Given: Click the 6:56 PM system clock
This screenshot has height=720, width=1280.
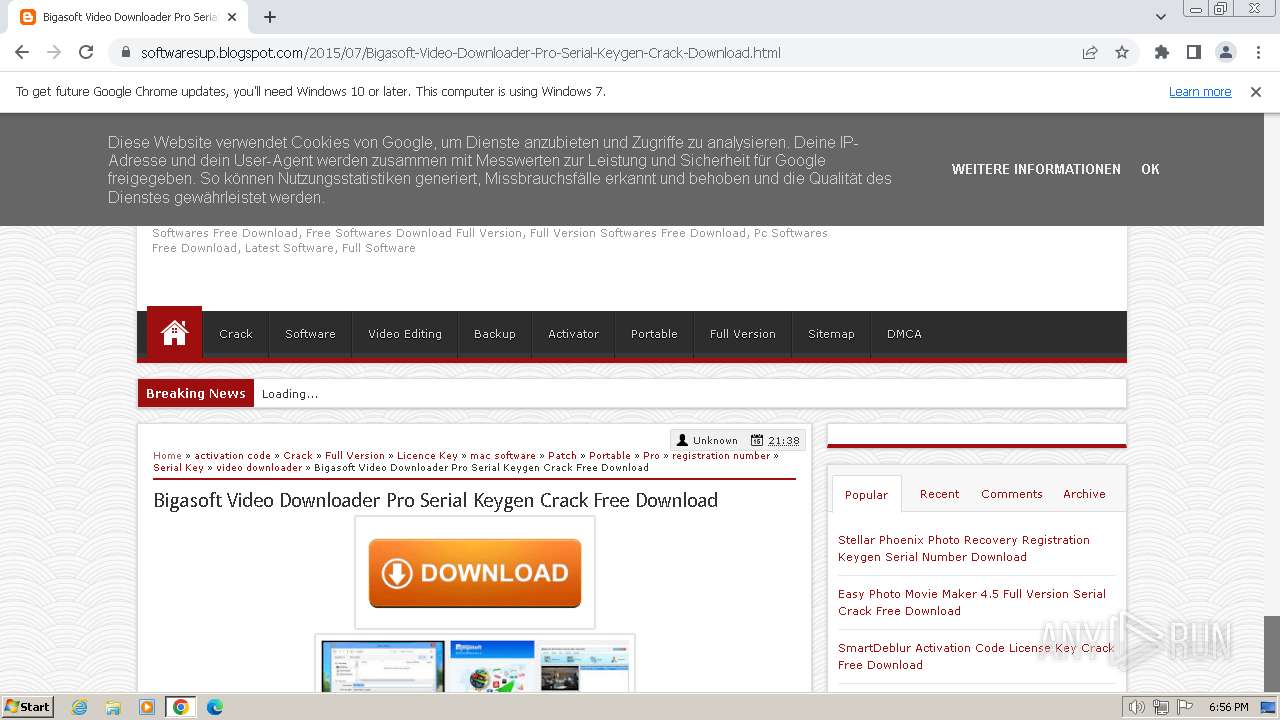Looking at the screenshot, I should (x=1228, y=707).
